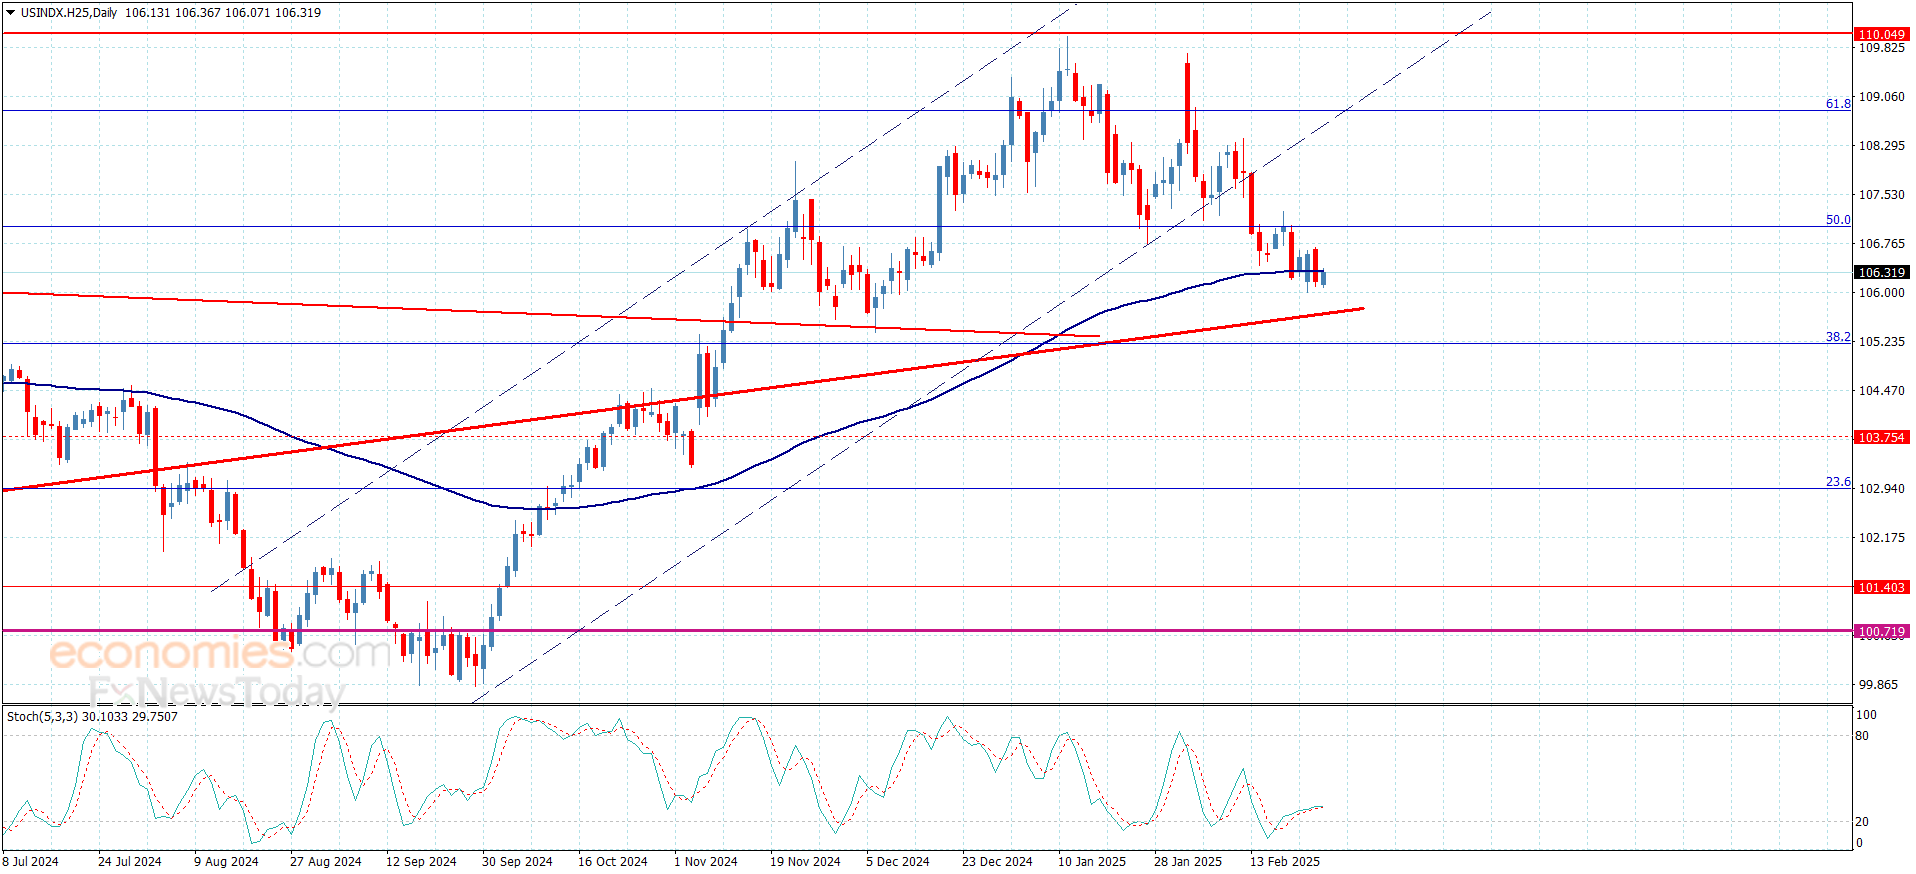Click the 13 Feb 2025 date label
The height and width of the screenshot is (874, 1916).
1285,861
